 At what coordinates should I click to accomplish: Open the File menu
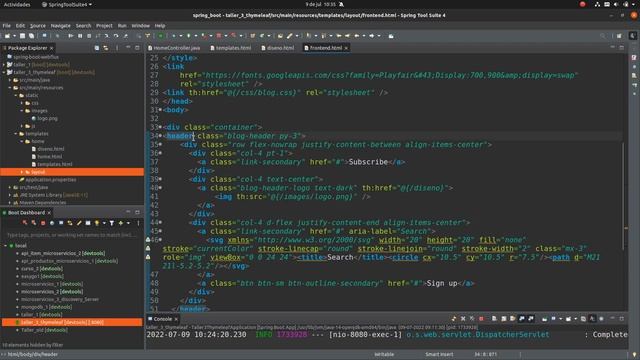[x=7, y=26]
